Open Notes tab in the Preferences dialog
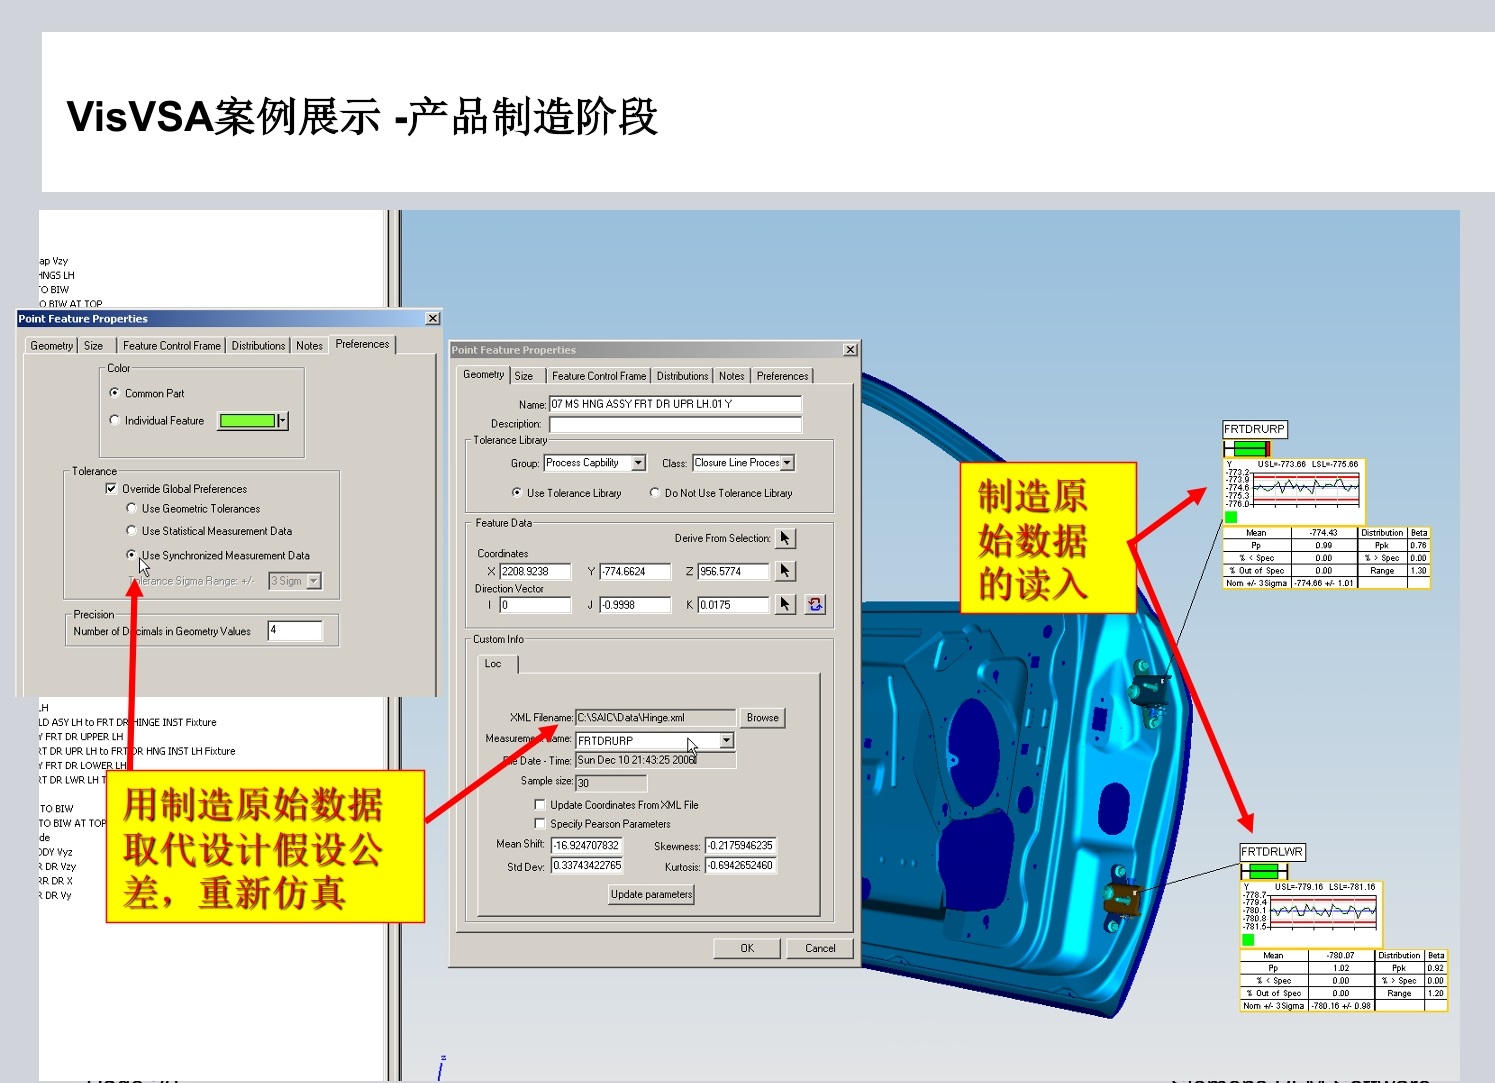Screen dimensions: 1495x1083 (x=309, y=346)
